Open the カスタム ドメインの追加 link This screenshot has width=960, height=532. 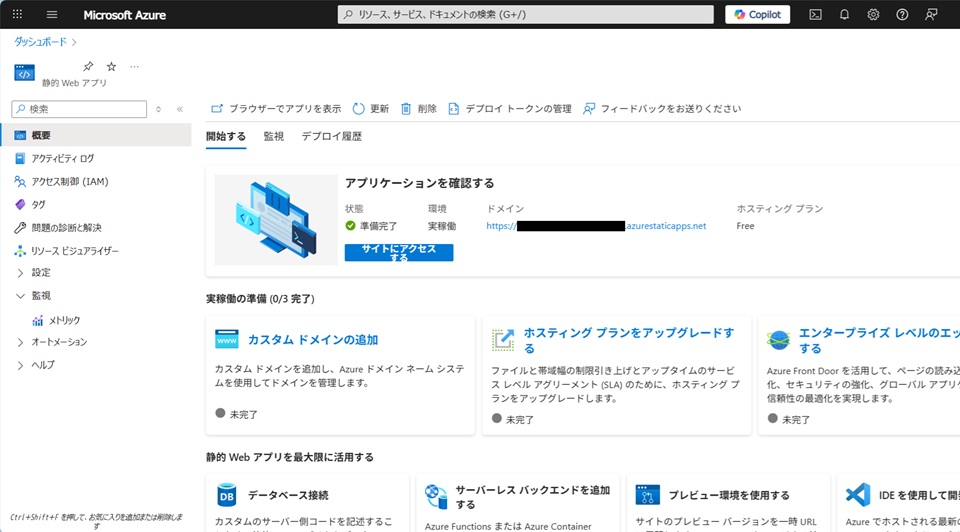point(312,340)
